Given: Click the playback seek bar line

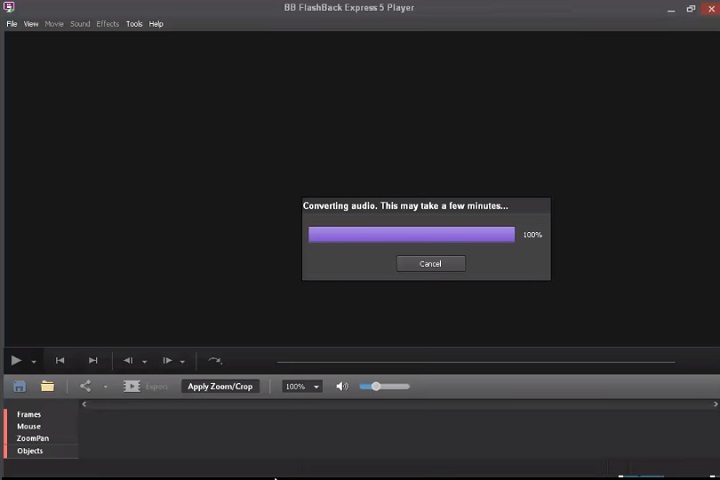Looking at the screenshot, I should click(x=476, y=362).
